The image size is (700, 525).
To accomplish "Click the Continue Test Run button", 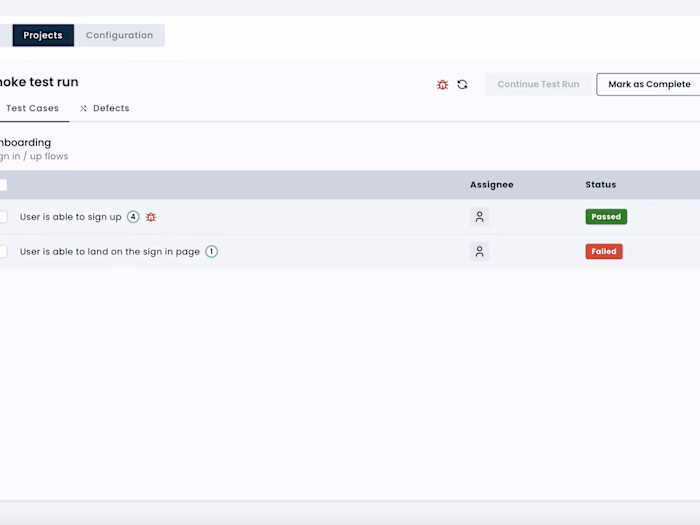I will (x=538, y=84).
